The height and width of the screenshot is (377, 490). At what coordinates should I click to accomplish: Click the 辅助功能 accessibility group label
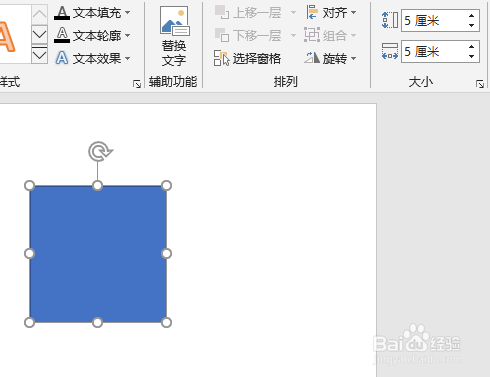173,82
